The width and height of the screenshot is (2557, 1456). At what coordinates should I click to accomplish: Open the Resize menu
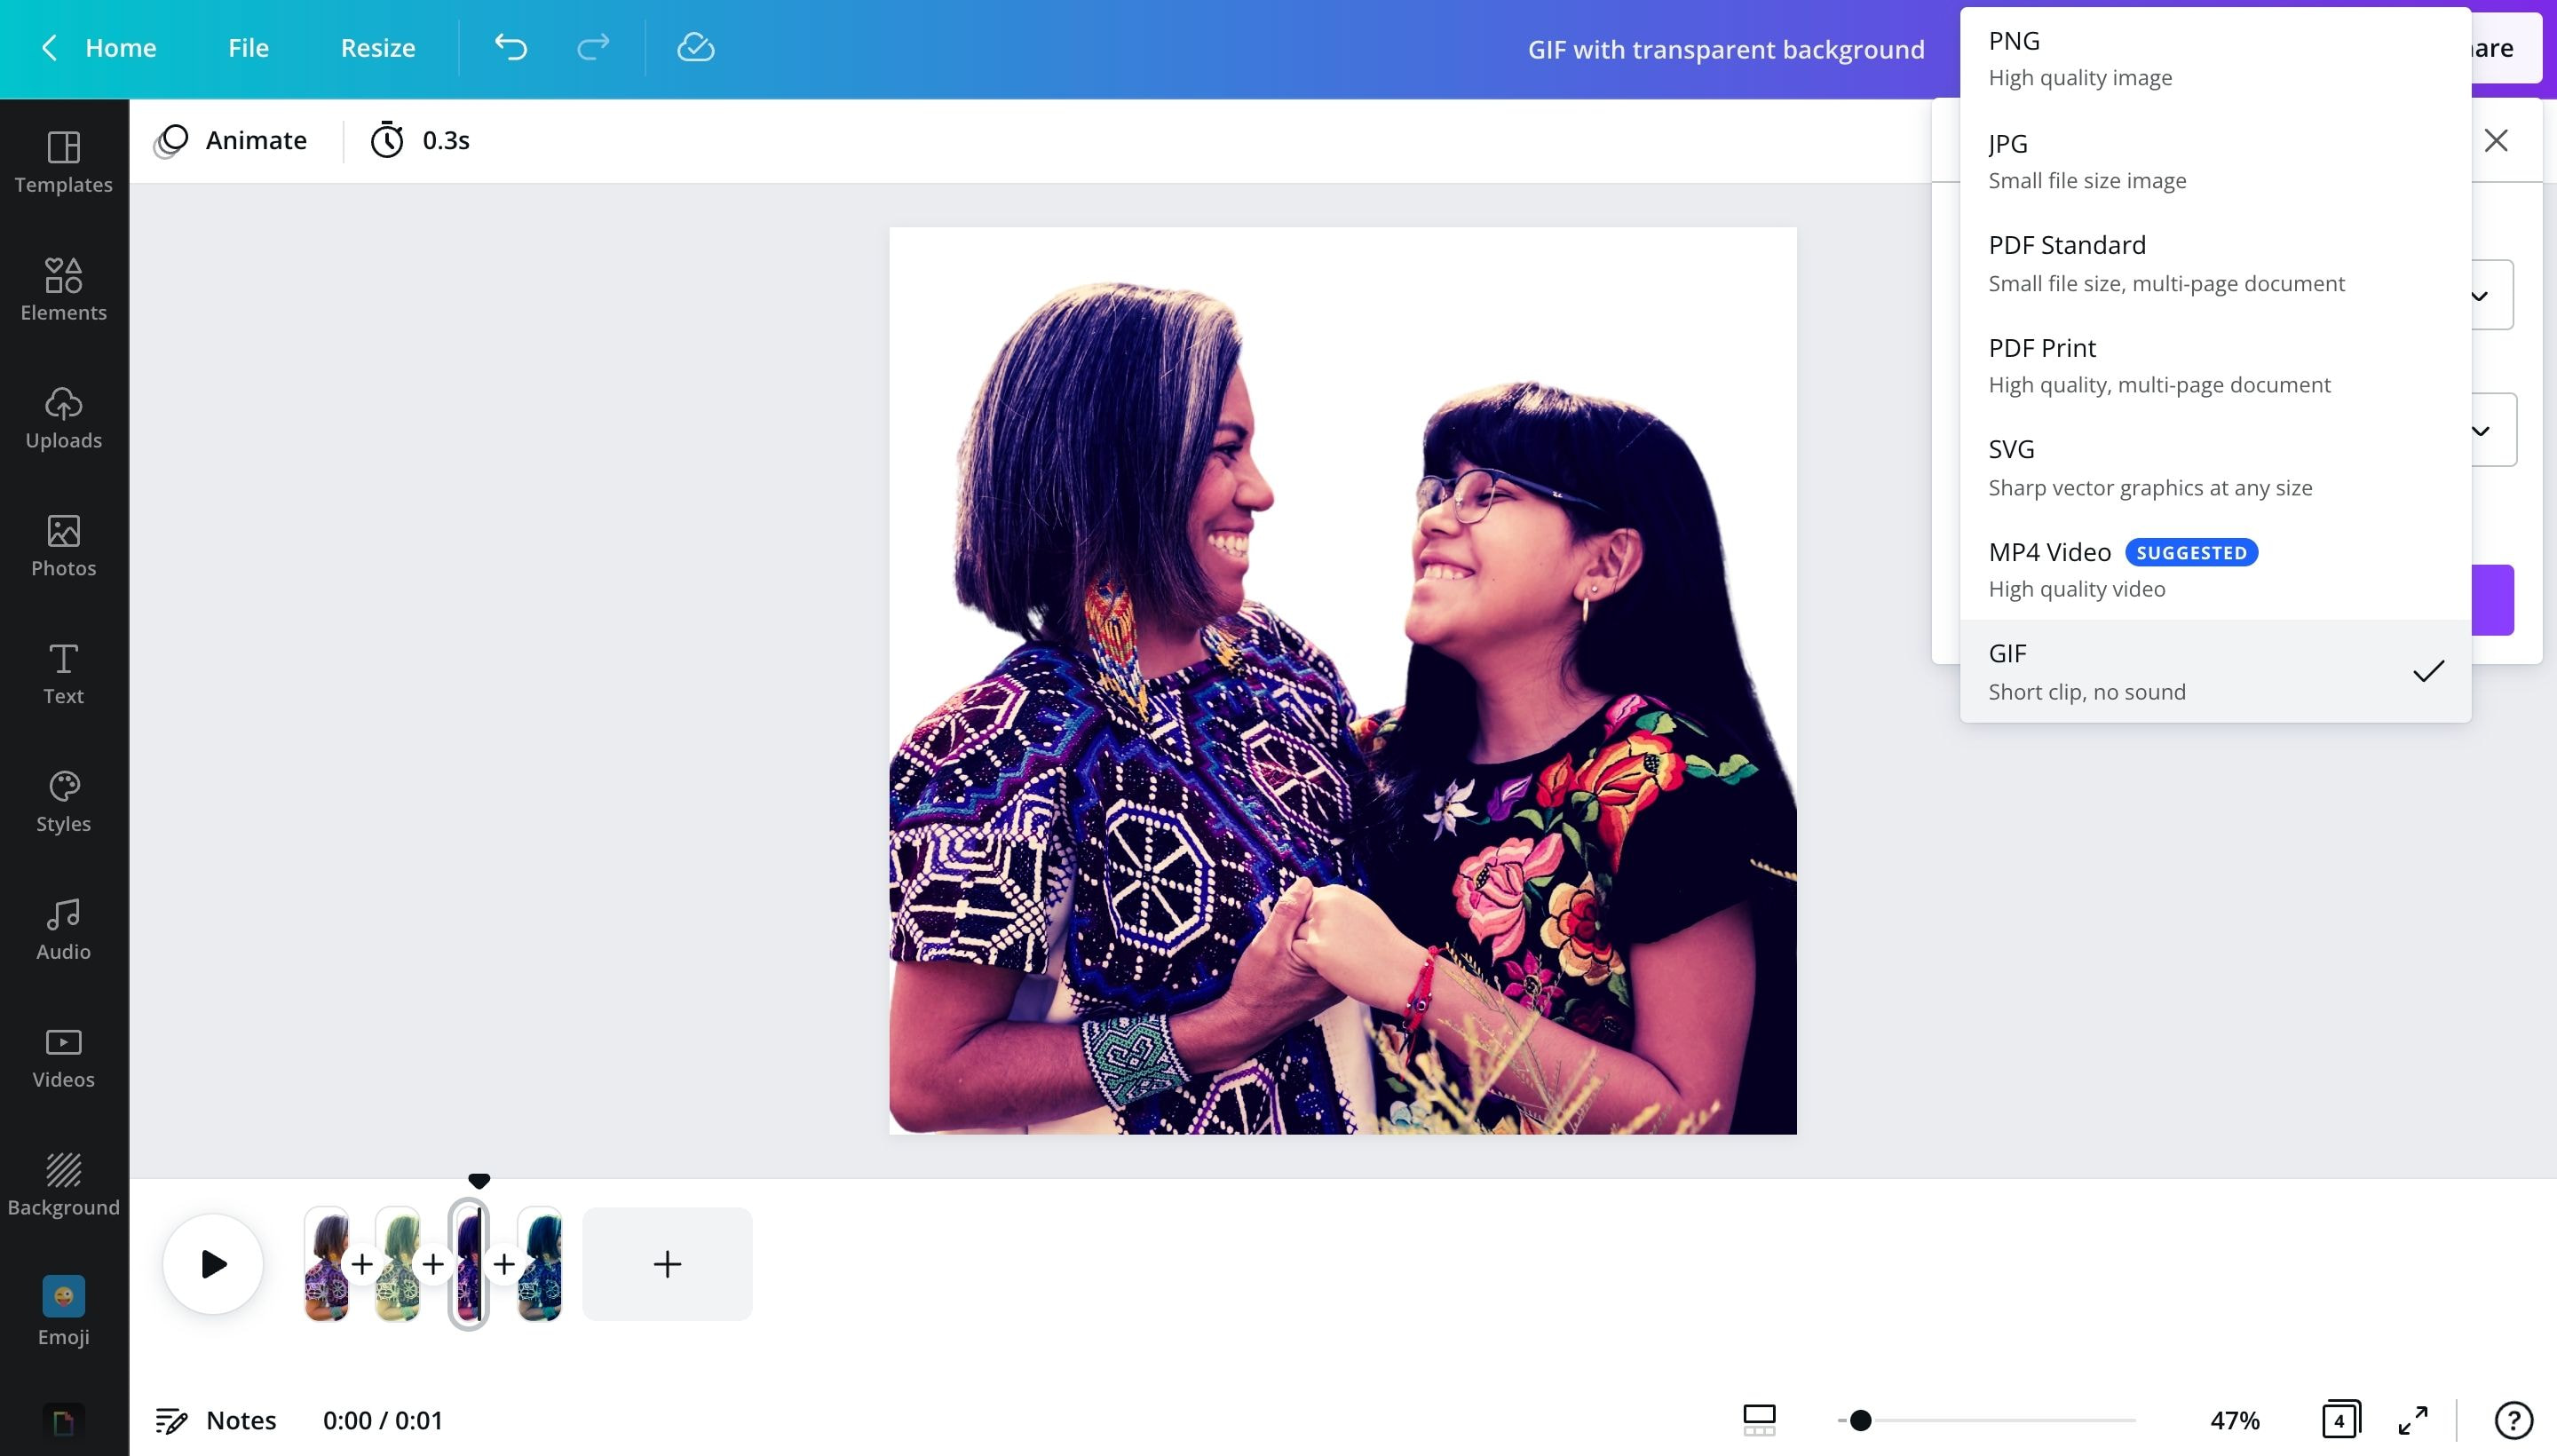point(377,47)
